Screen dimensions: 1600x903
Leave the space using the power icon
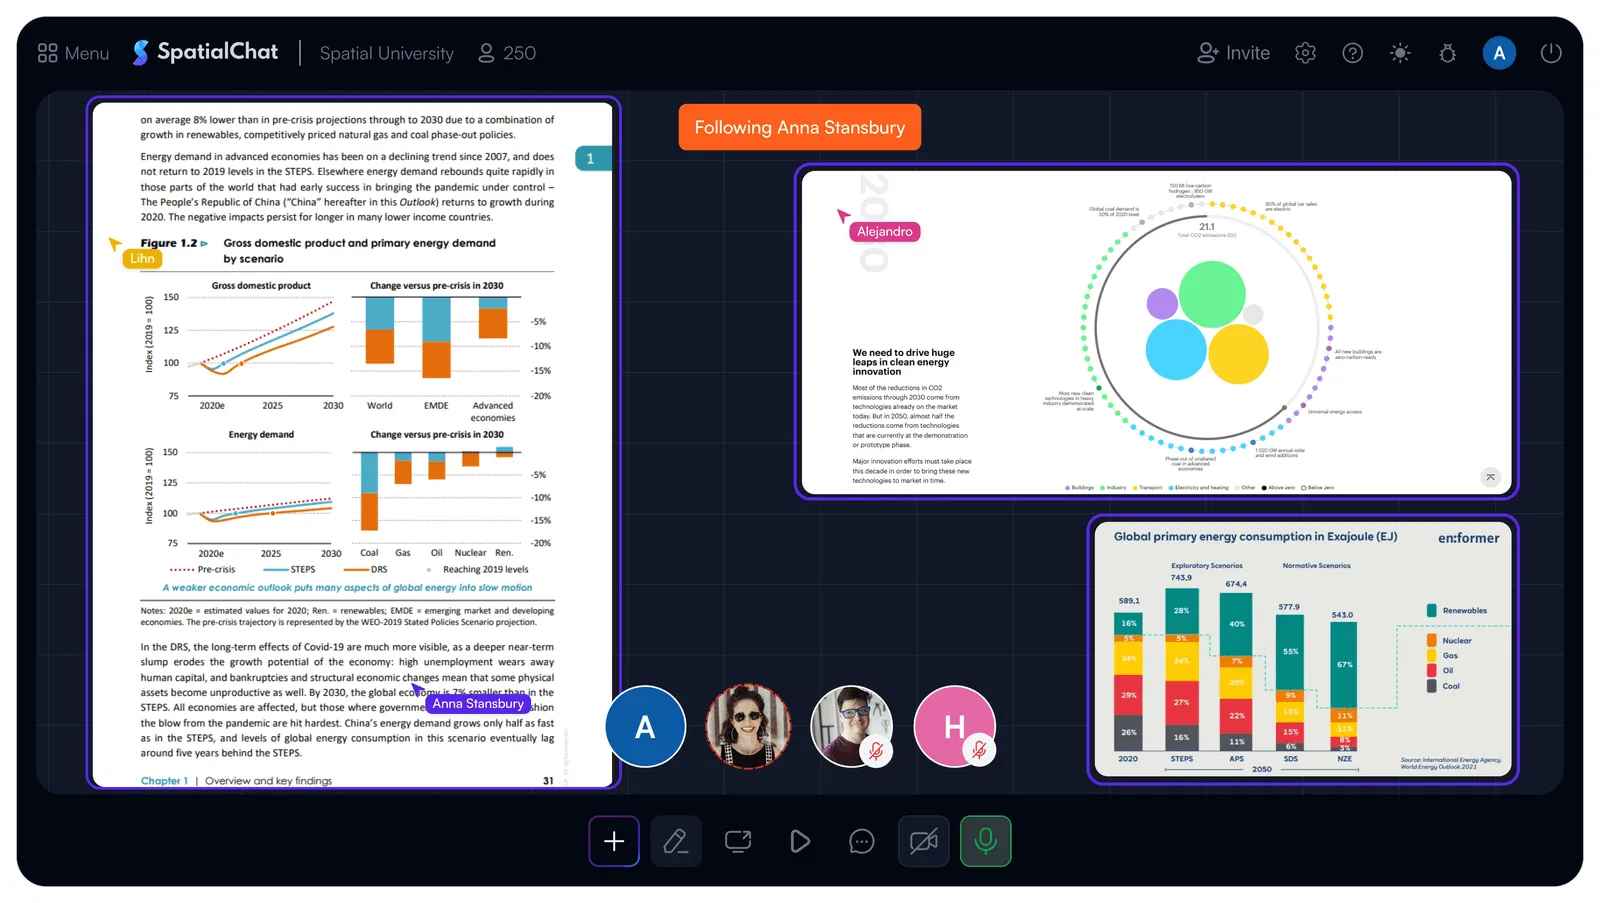(1550, 52)
